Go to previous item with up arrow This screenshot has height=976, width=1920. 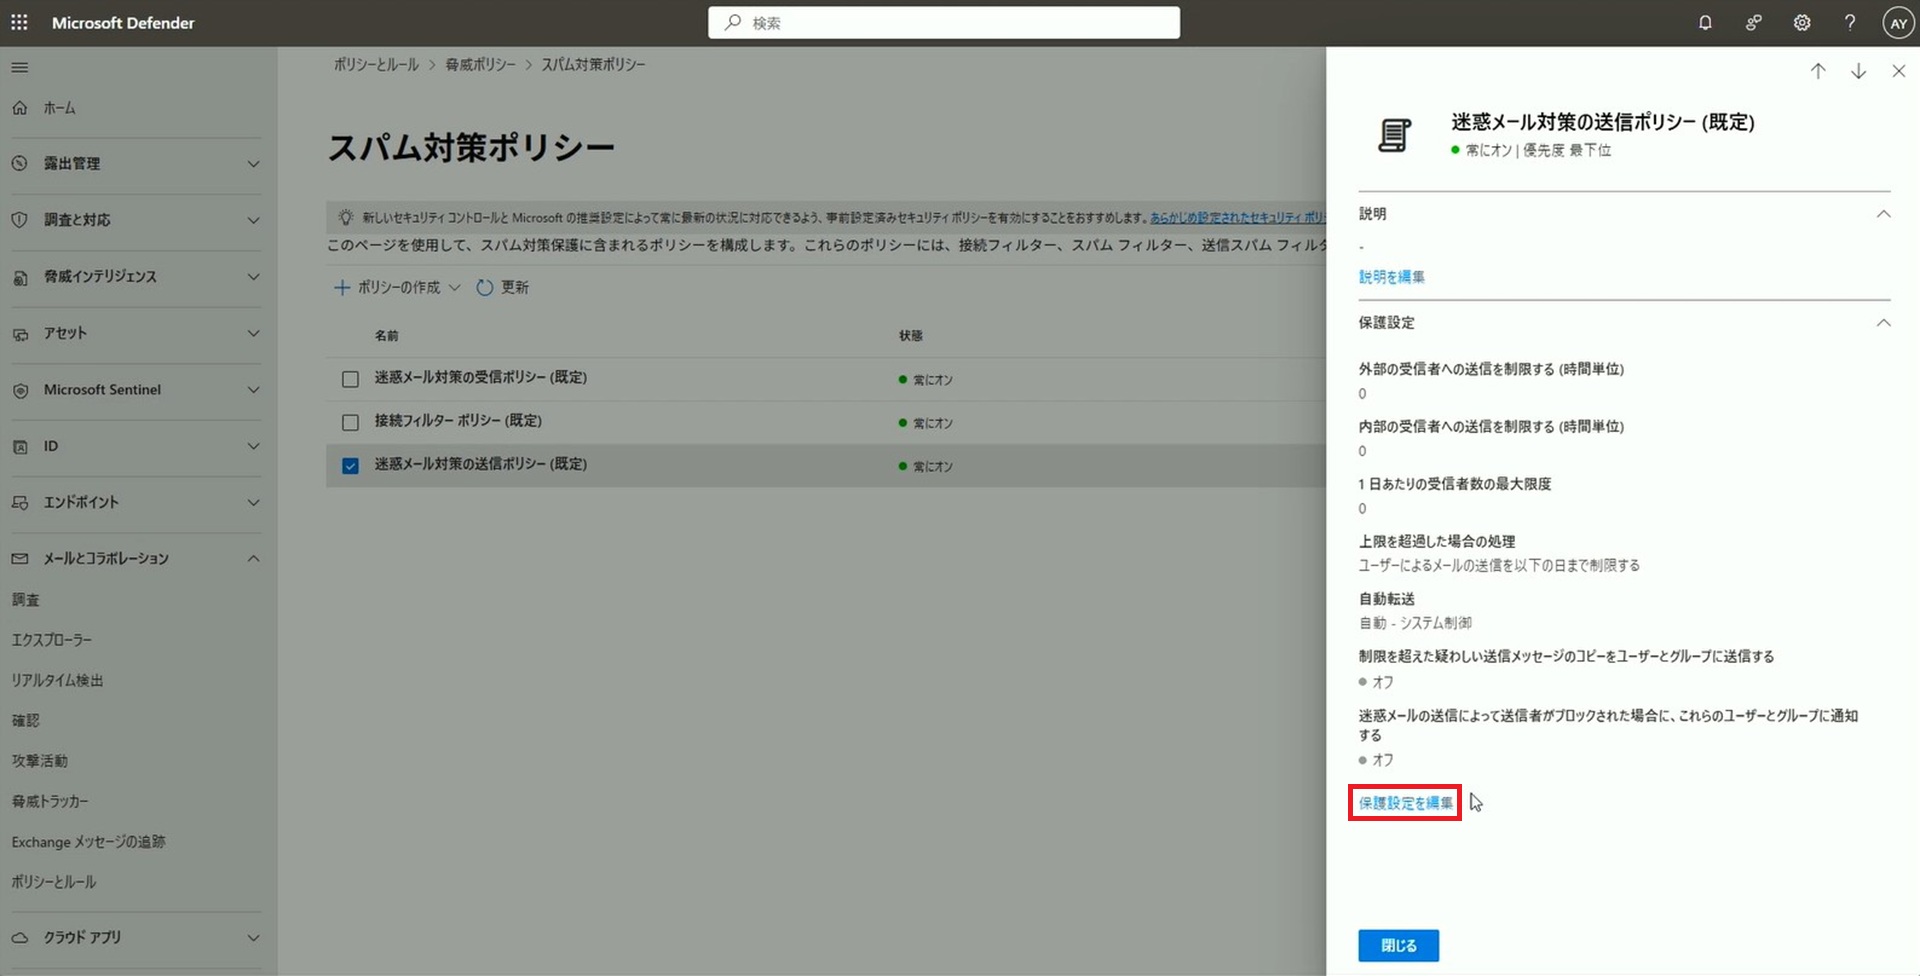click(x=1818, y=71)
